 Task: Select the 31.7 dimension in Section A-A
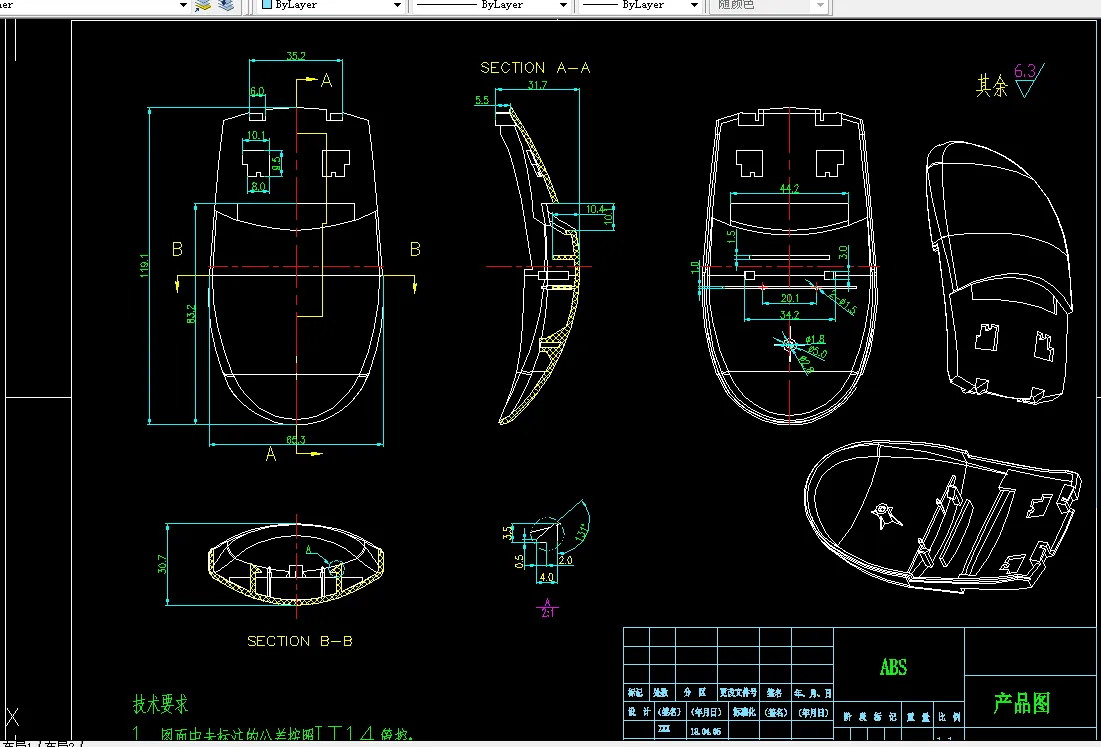537,85
